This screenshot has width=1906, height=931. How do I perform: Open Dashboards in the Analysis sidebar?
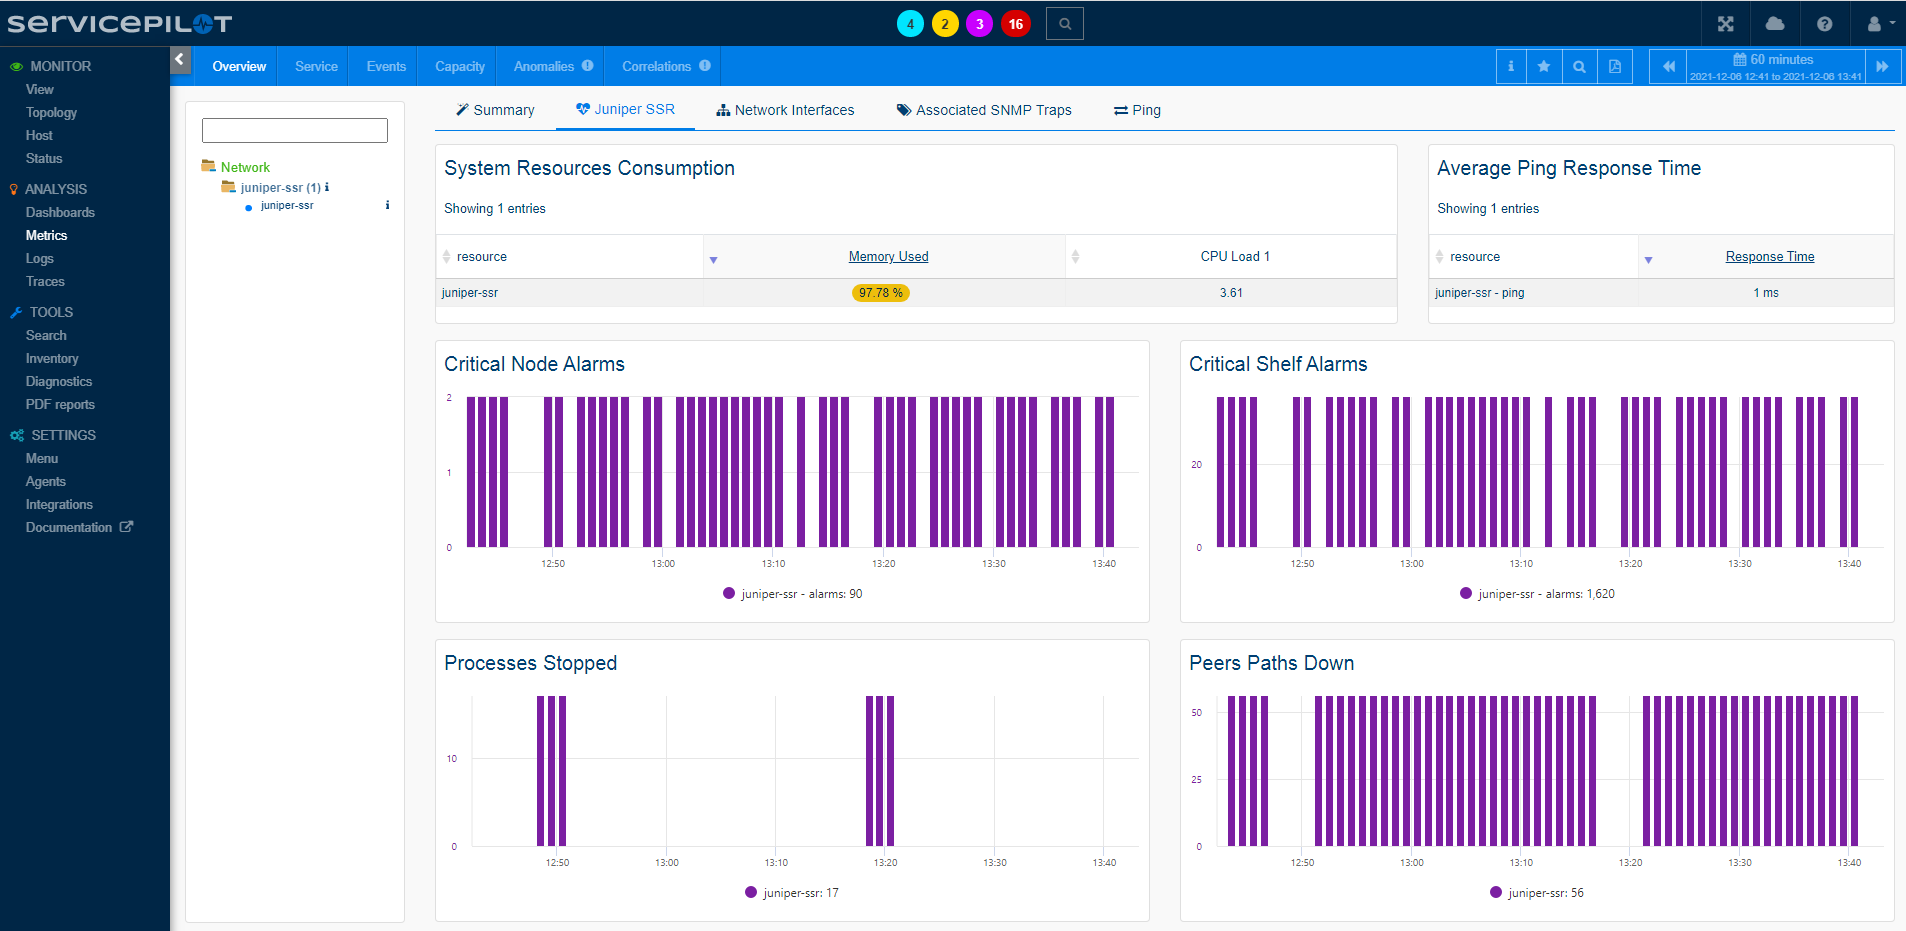(x=60, y=212)
